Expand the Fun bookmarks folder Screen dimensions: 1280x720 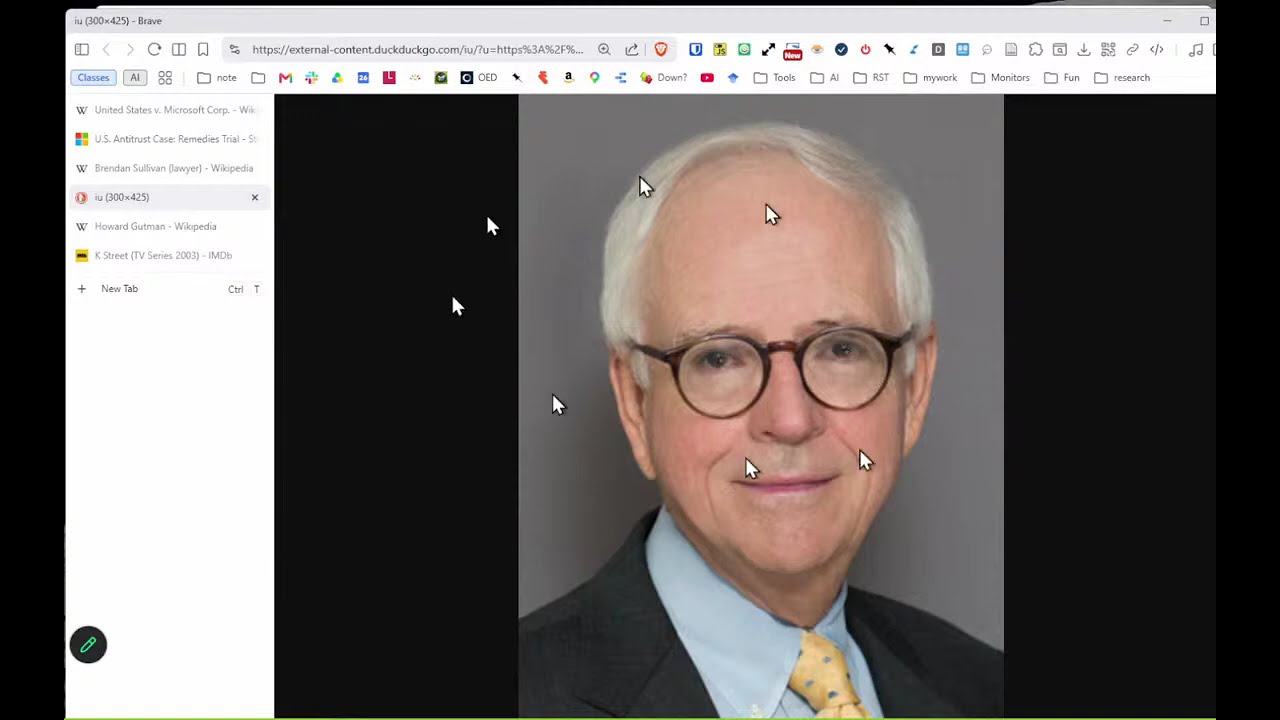(x=1061, y=77)
